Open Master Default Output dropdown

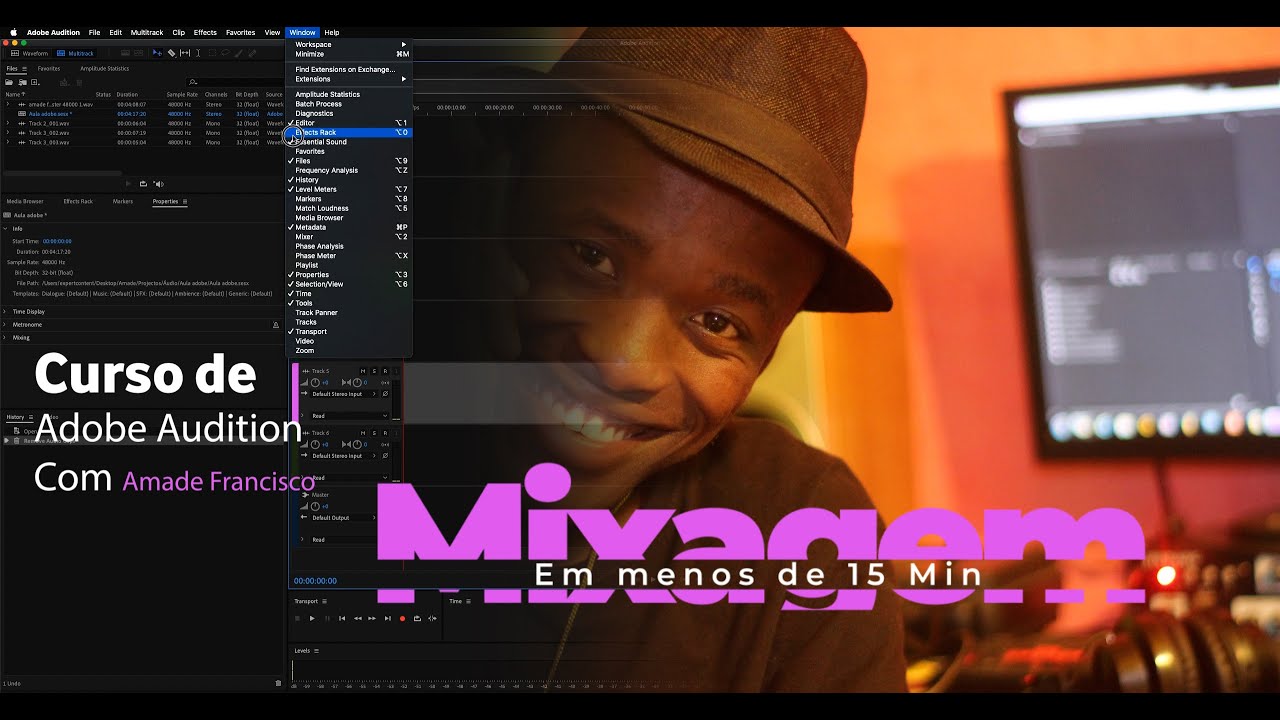coord(344,518)
